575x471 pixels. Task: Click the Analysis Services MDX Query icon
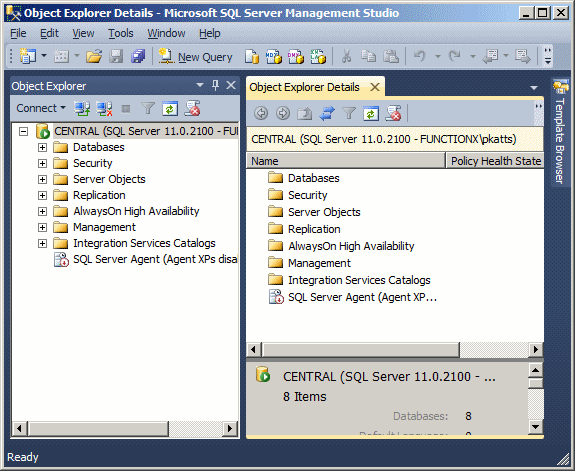[x=274, y=56]
